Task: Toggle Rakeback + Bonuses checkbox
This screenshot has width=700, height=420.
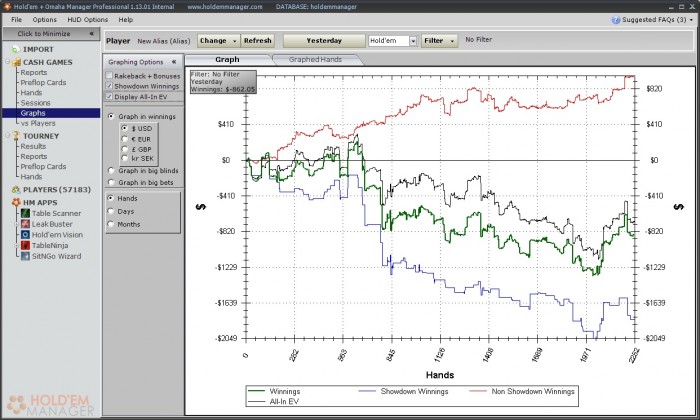Action: 109,76
